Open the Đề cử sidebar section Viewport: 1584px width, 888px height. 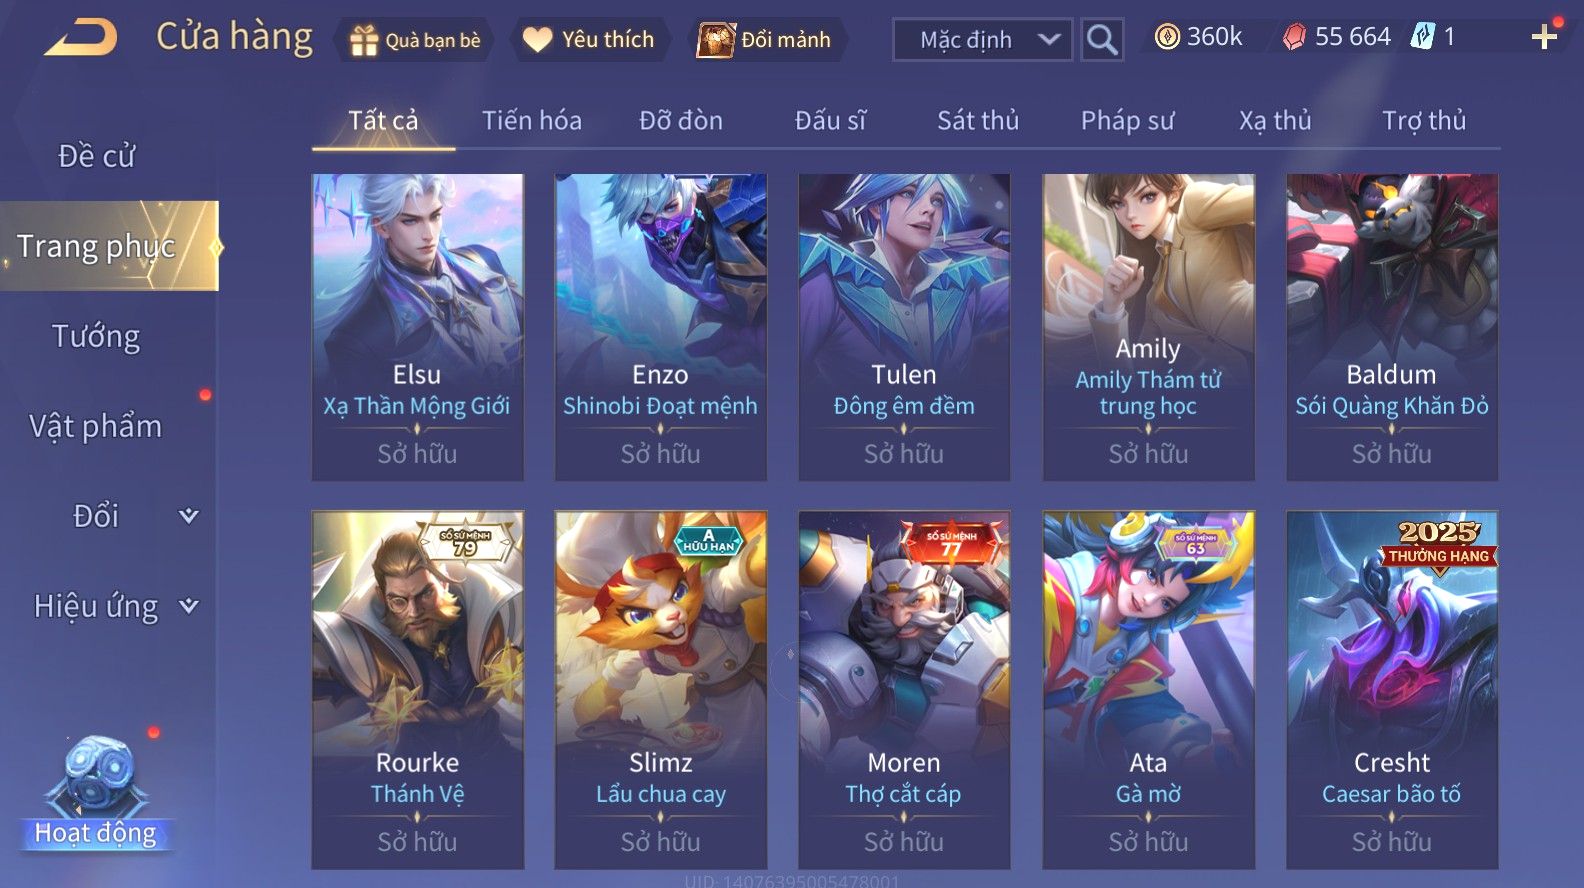[96, 156]
